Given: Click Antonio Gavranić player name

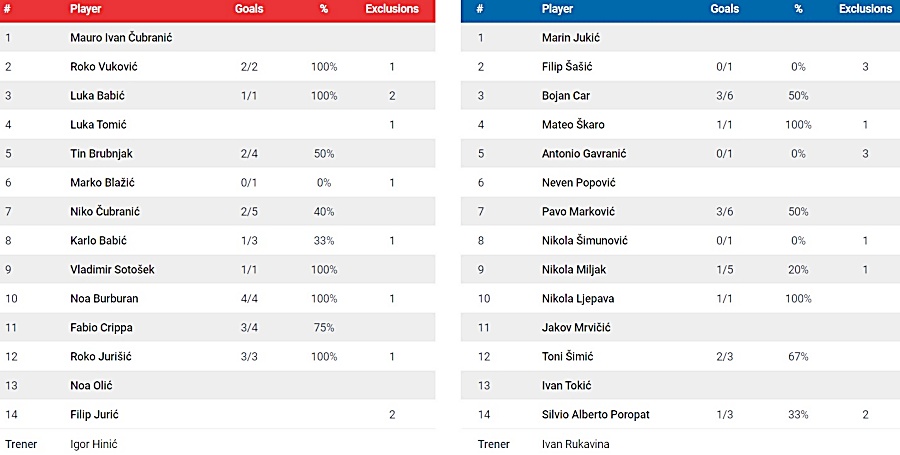Looking at the screenshot, I should 584,154.
